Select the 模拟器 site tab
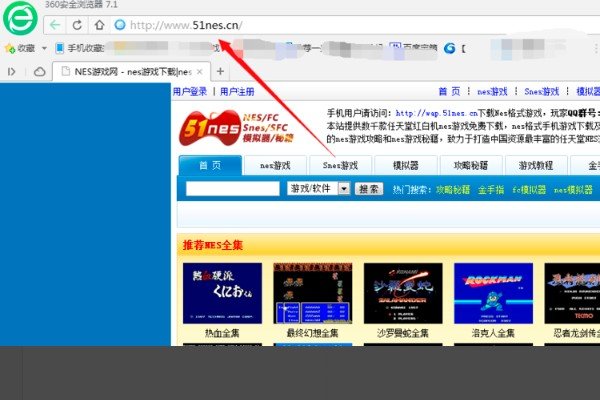Viewport: 600px width, 400px height. point(406,165)
